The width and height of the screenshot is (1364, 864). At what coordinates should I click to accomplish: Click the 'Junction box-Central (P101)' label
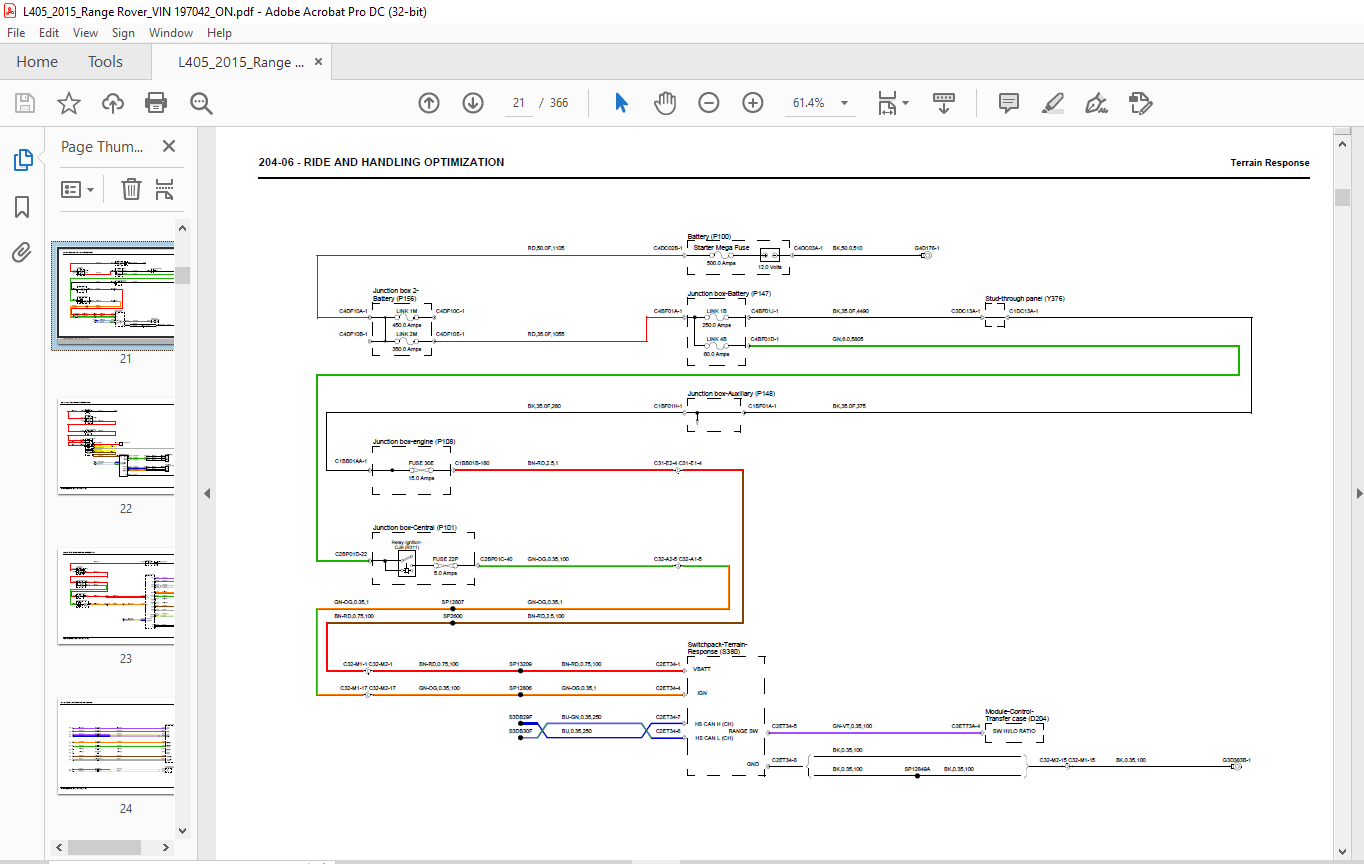(x=415, y=527)
